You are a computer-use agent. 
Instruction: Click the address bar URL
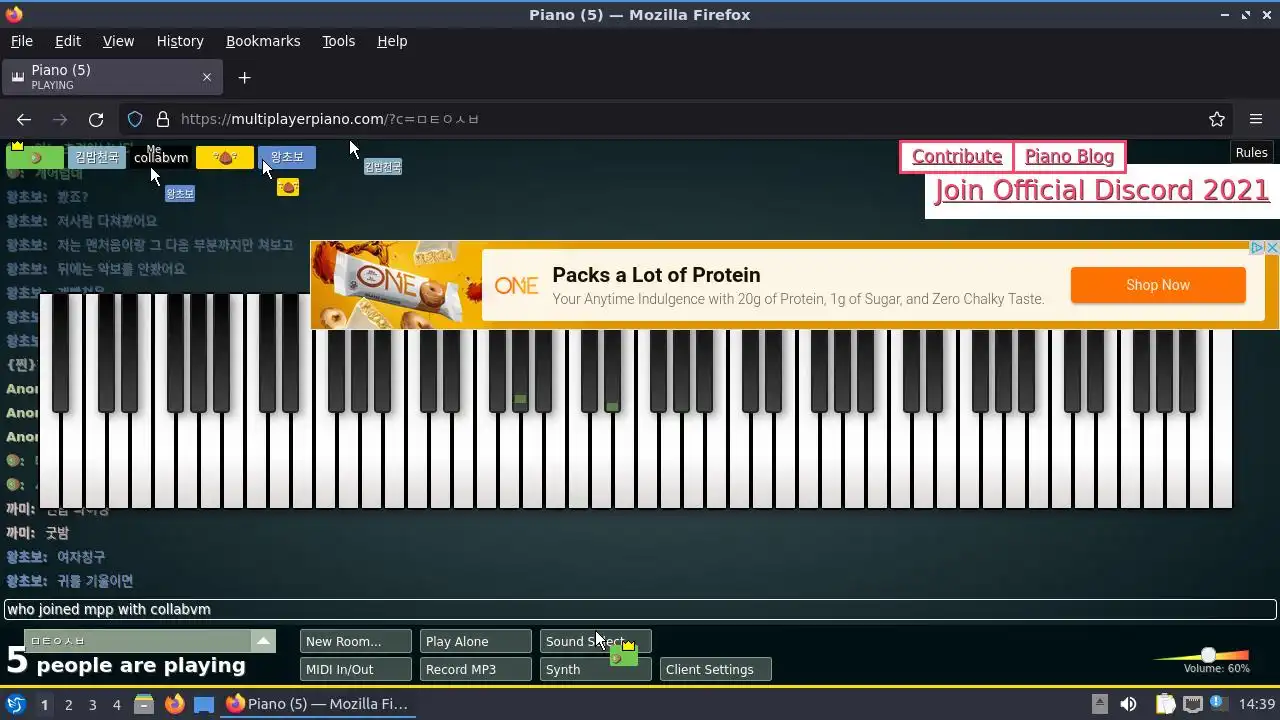tap(330, 119)
